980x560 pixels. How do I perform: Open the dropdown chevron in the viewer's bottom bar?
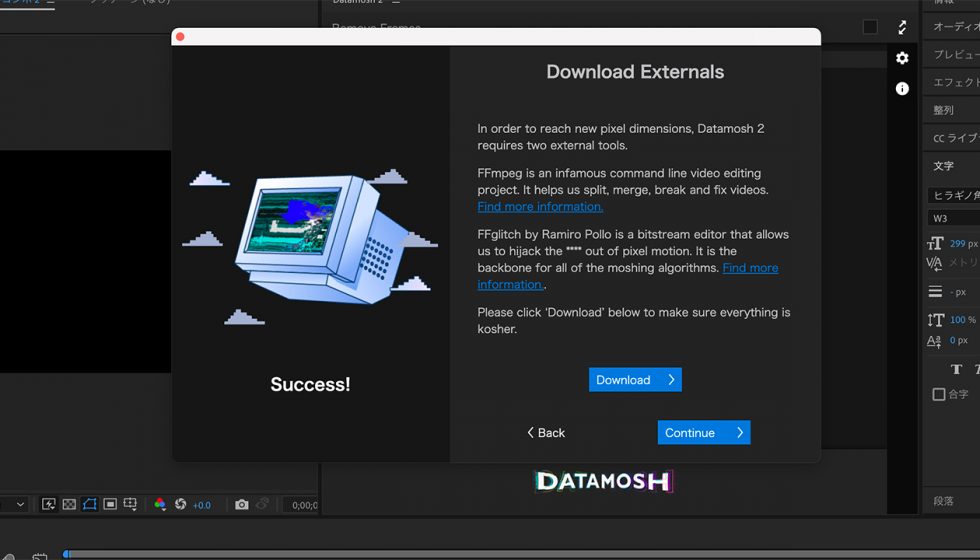[21, 504]
